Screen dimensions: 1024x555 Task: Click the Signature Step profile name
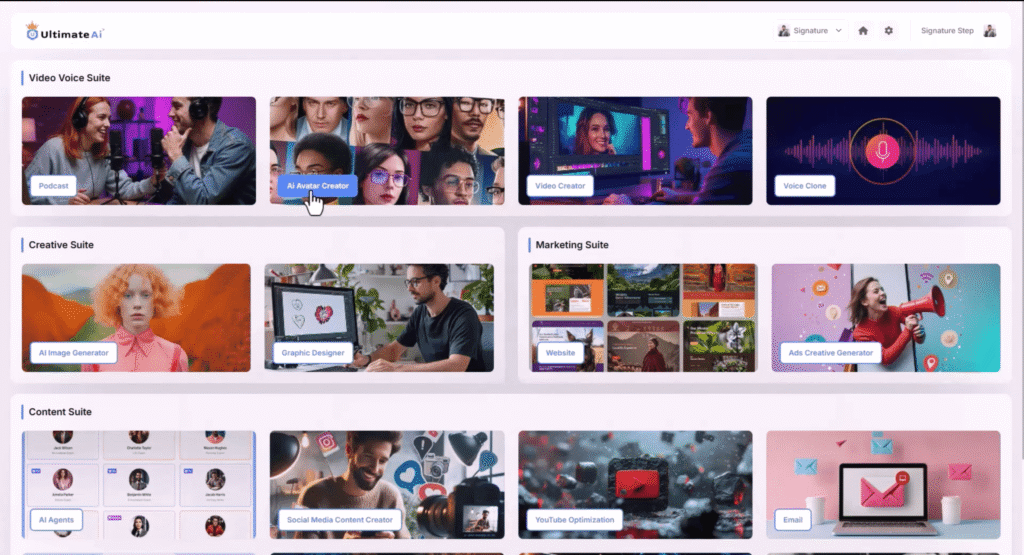point(946,31)
